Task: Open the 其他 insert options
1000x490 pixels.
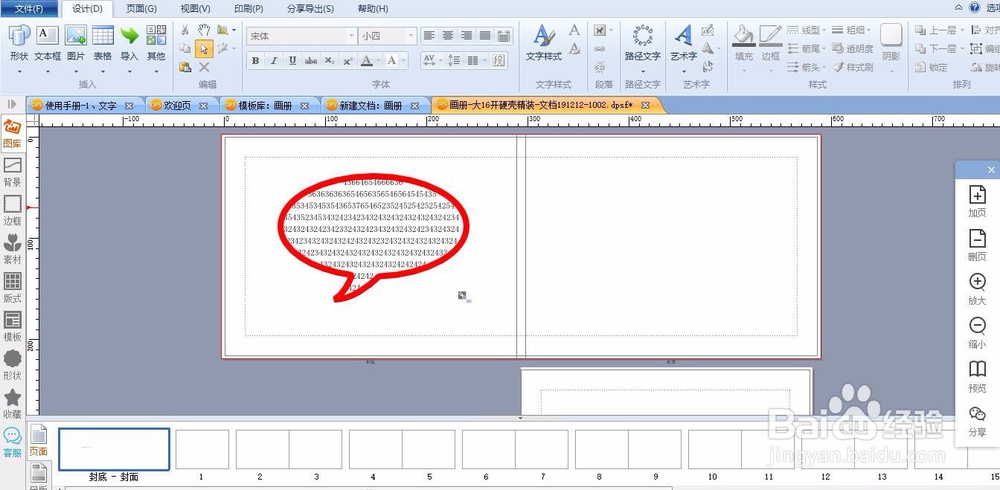Action: point(156,43)
